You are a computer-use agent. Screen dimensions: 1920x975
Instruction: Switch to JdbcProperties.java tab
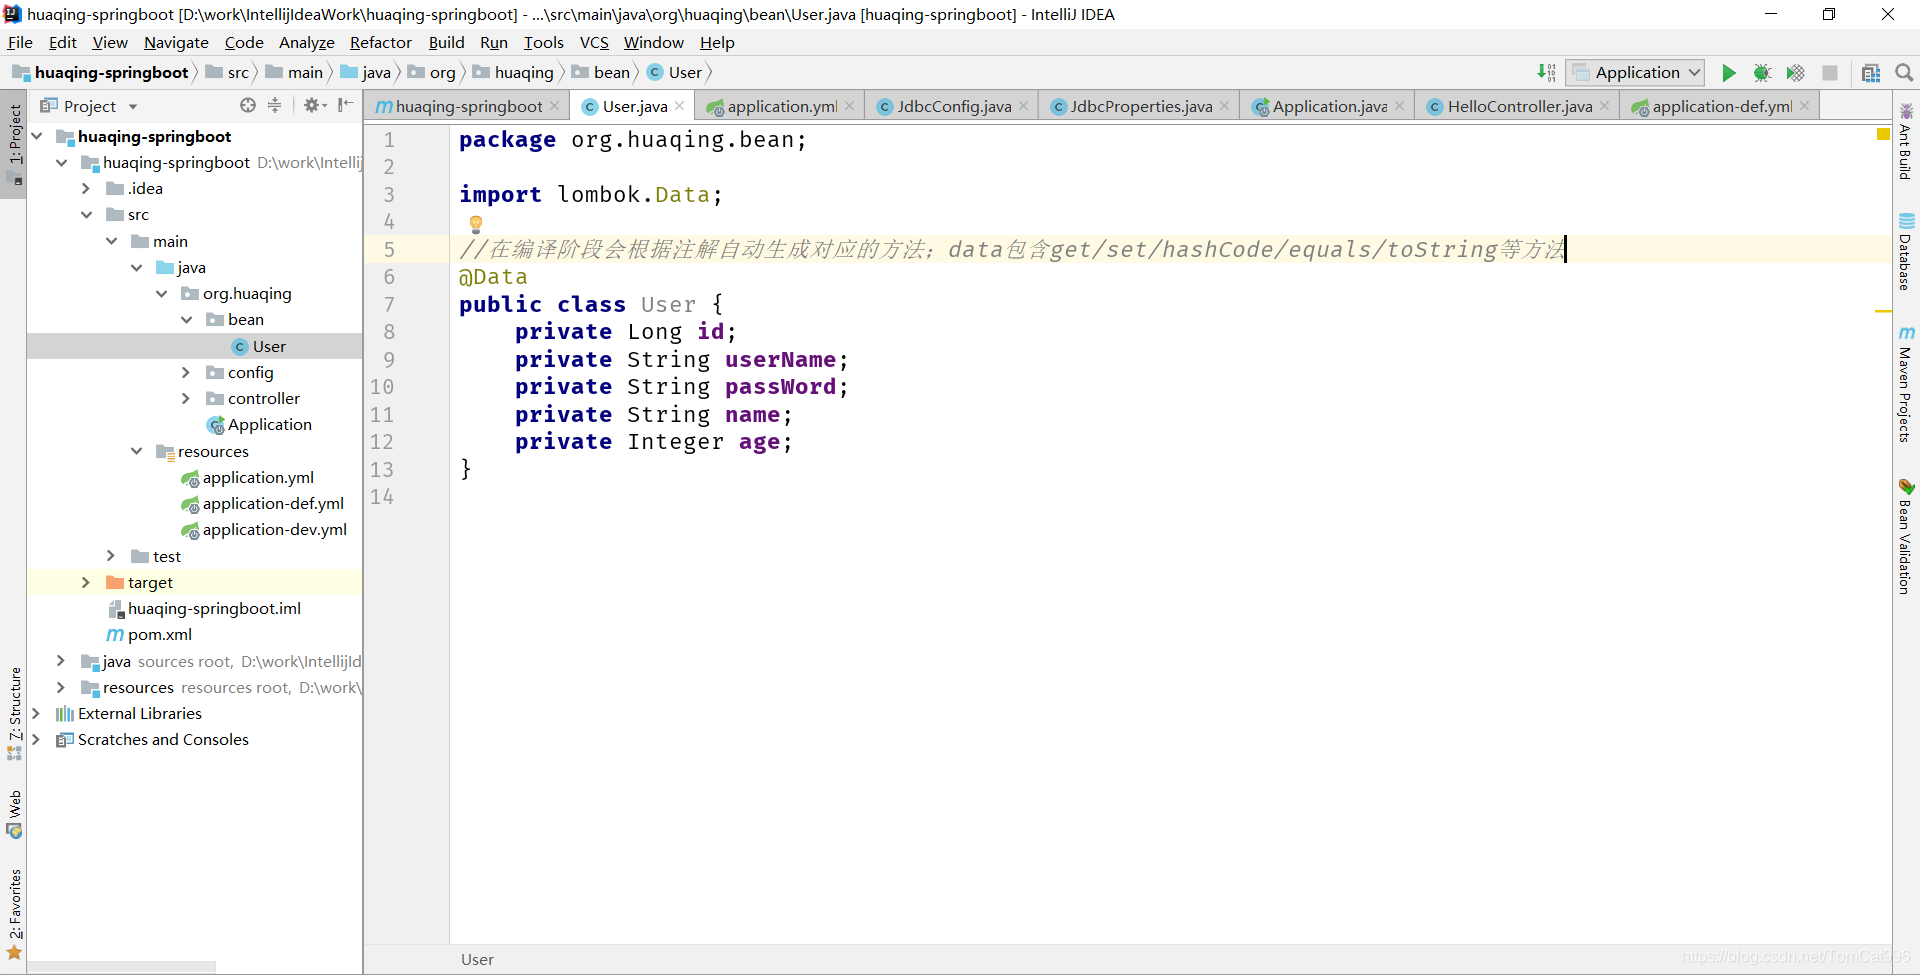click(x=1140, y=106)
